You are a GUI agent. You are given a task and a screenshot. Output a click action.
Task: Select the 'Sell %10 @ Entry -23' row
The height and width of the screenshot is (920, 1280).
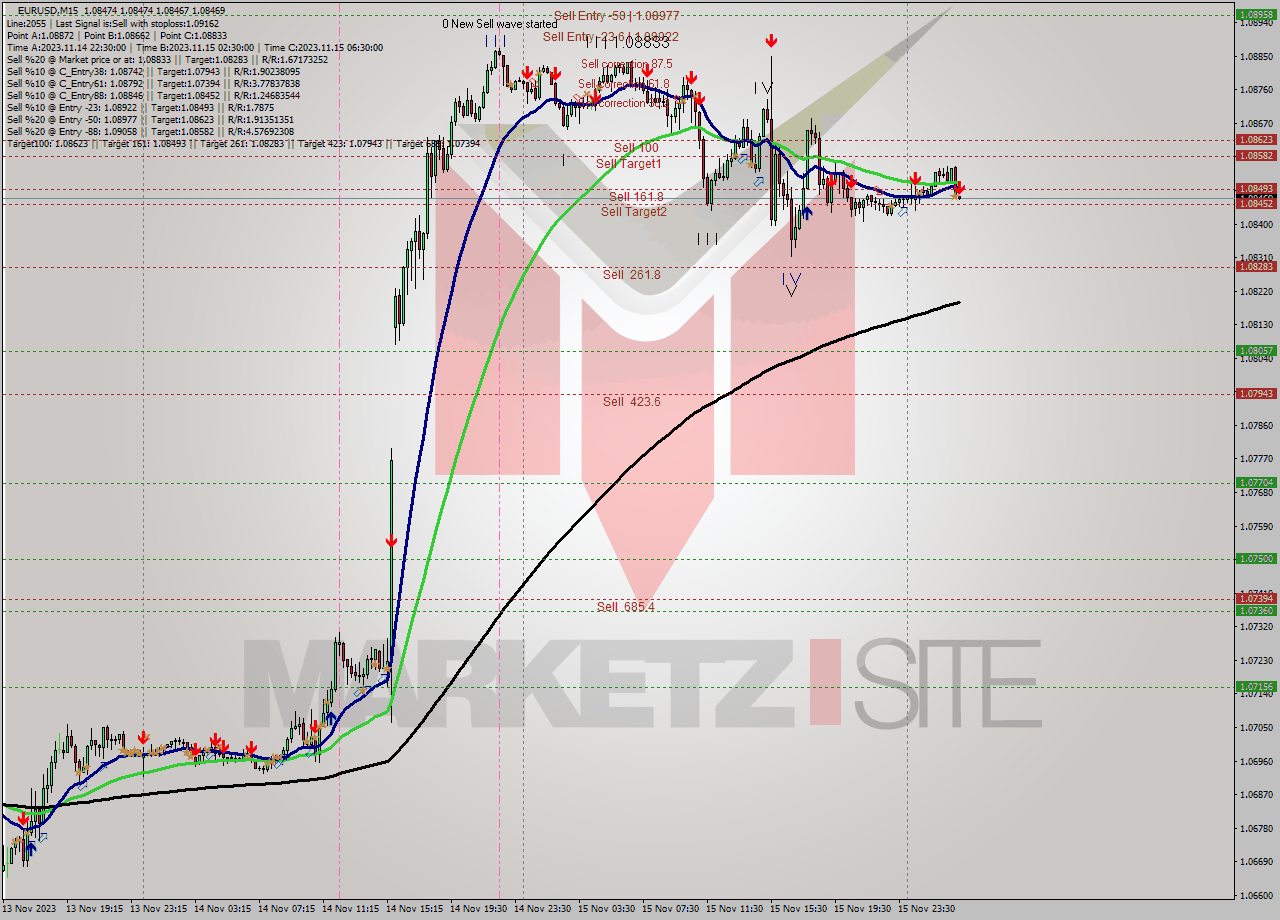pos(140,107)
